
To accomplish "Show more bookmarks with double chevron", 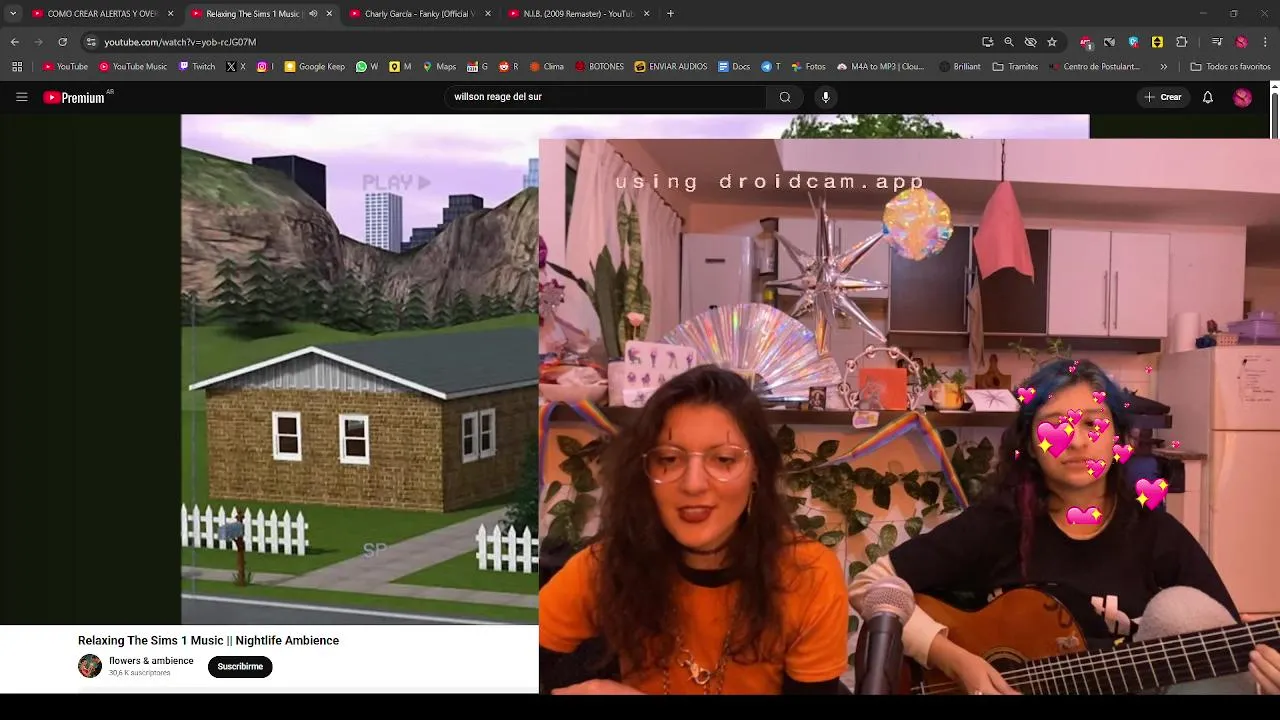I will (x=1163, y=67).
